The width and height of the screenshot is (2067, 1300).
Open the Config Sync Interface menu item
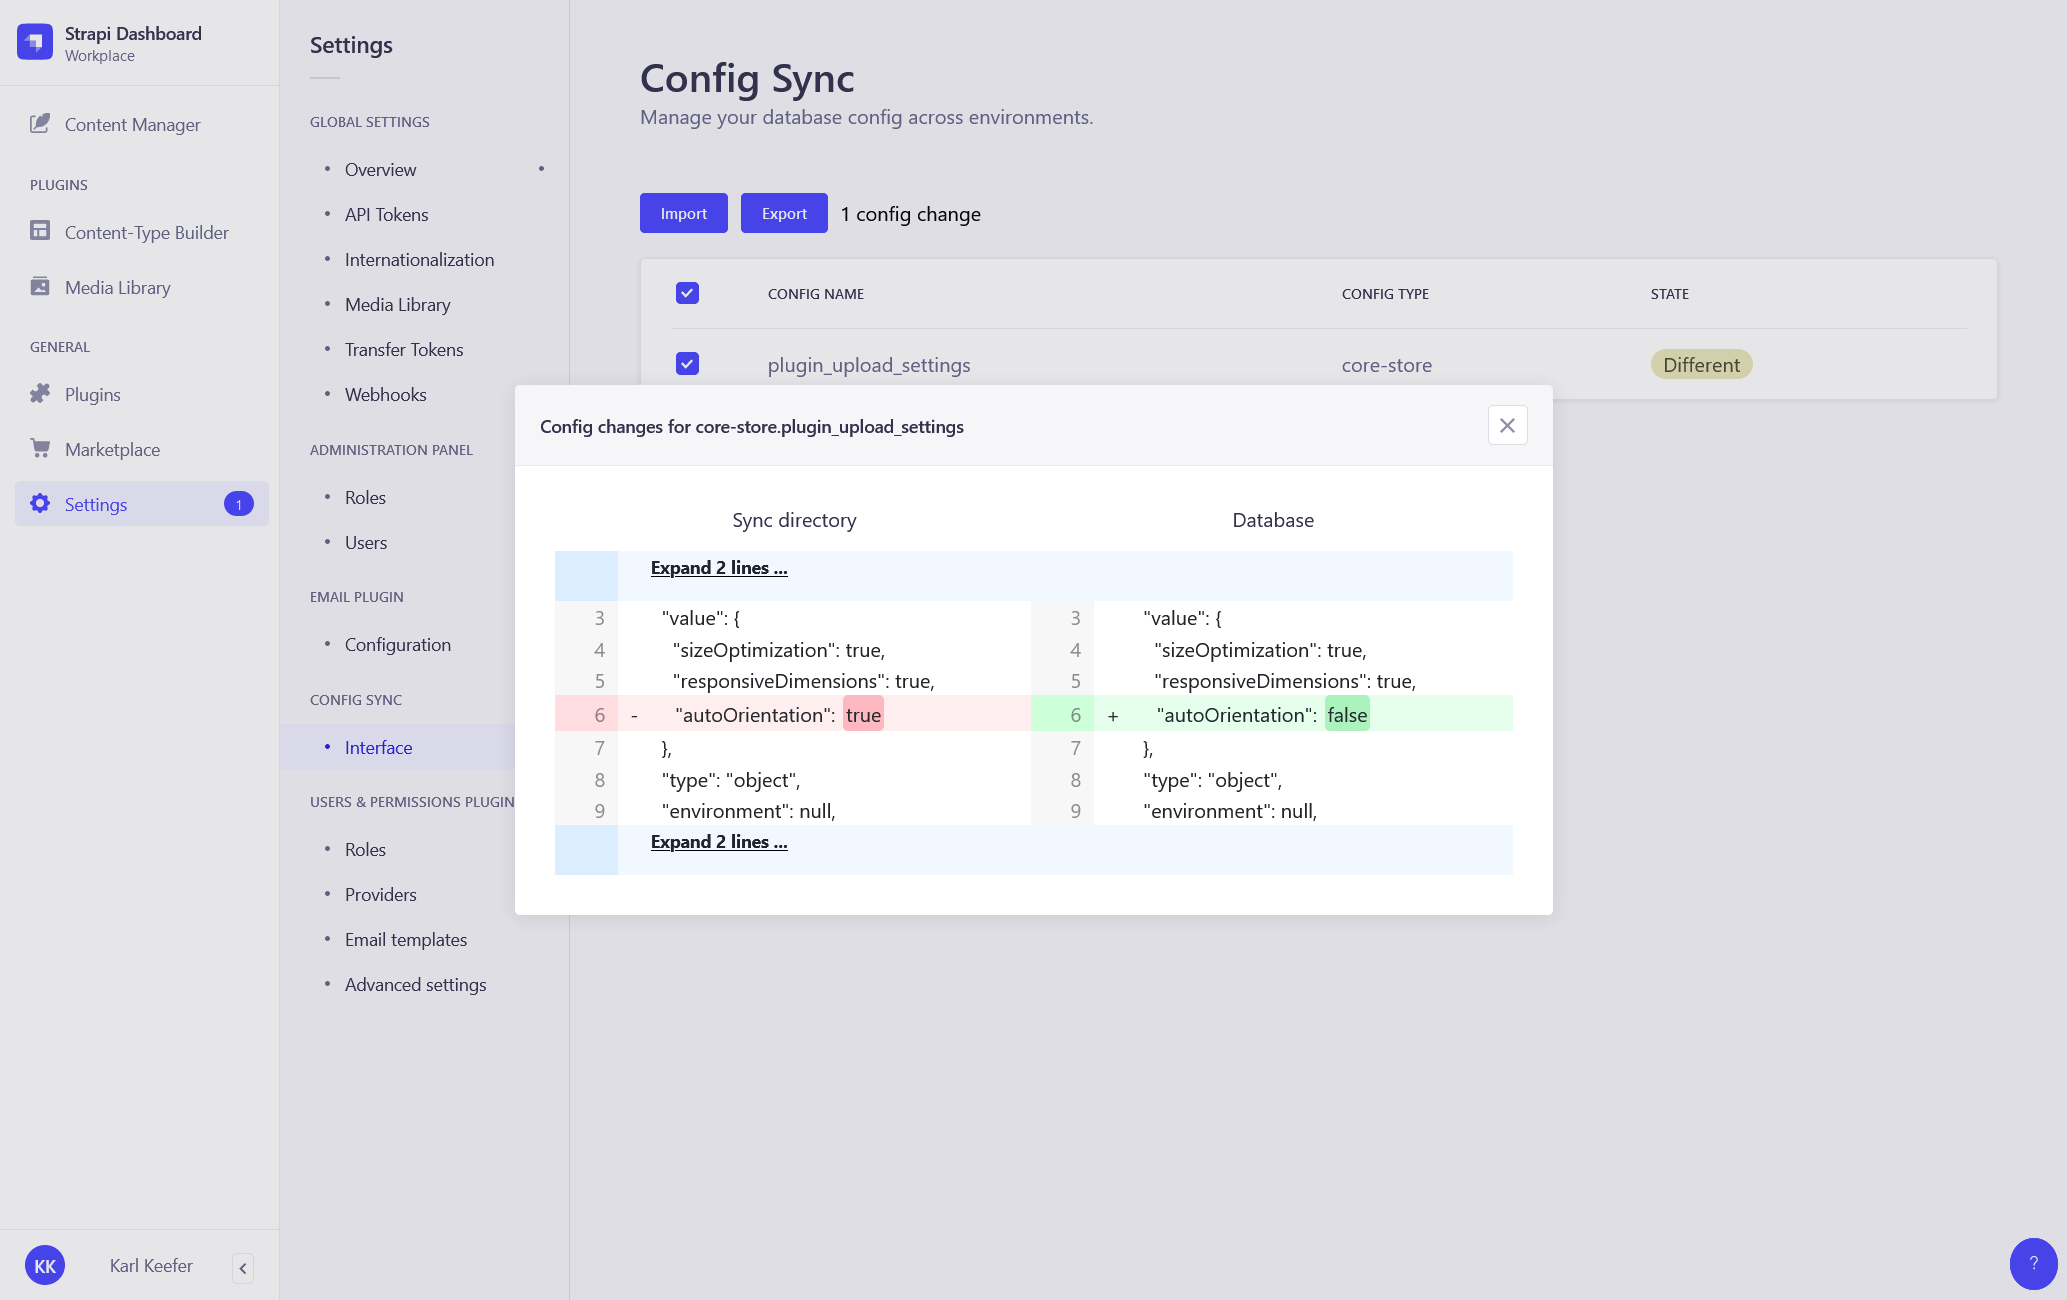[x=379, y=746]
